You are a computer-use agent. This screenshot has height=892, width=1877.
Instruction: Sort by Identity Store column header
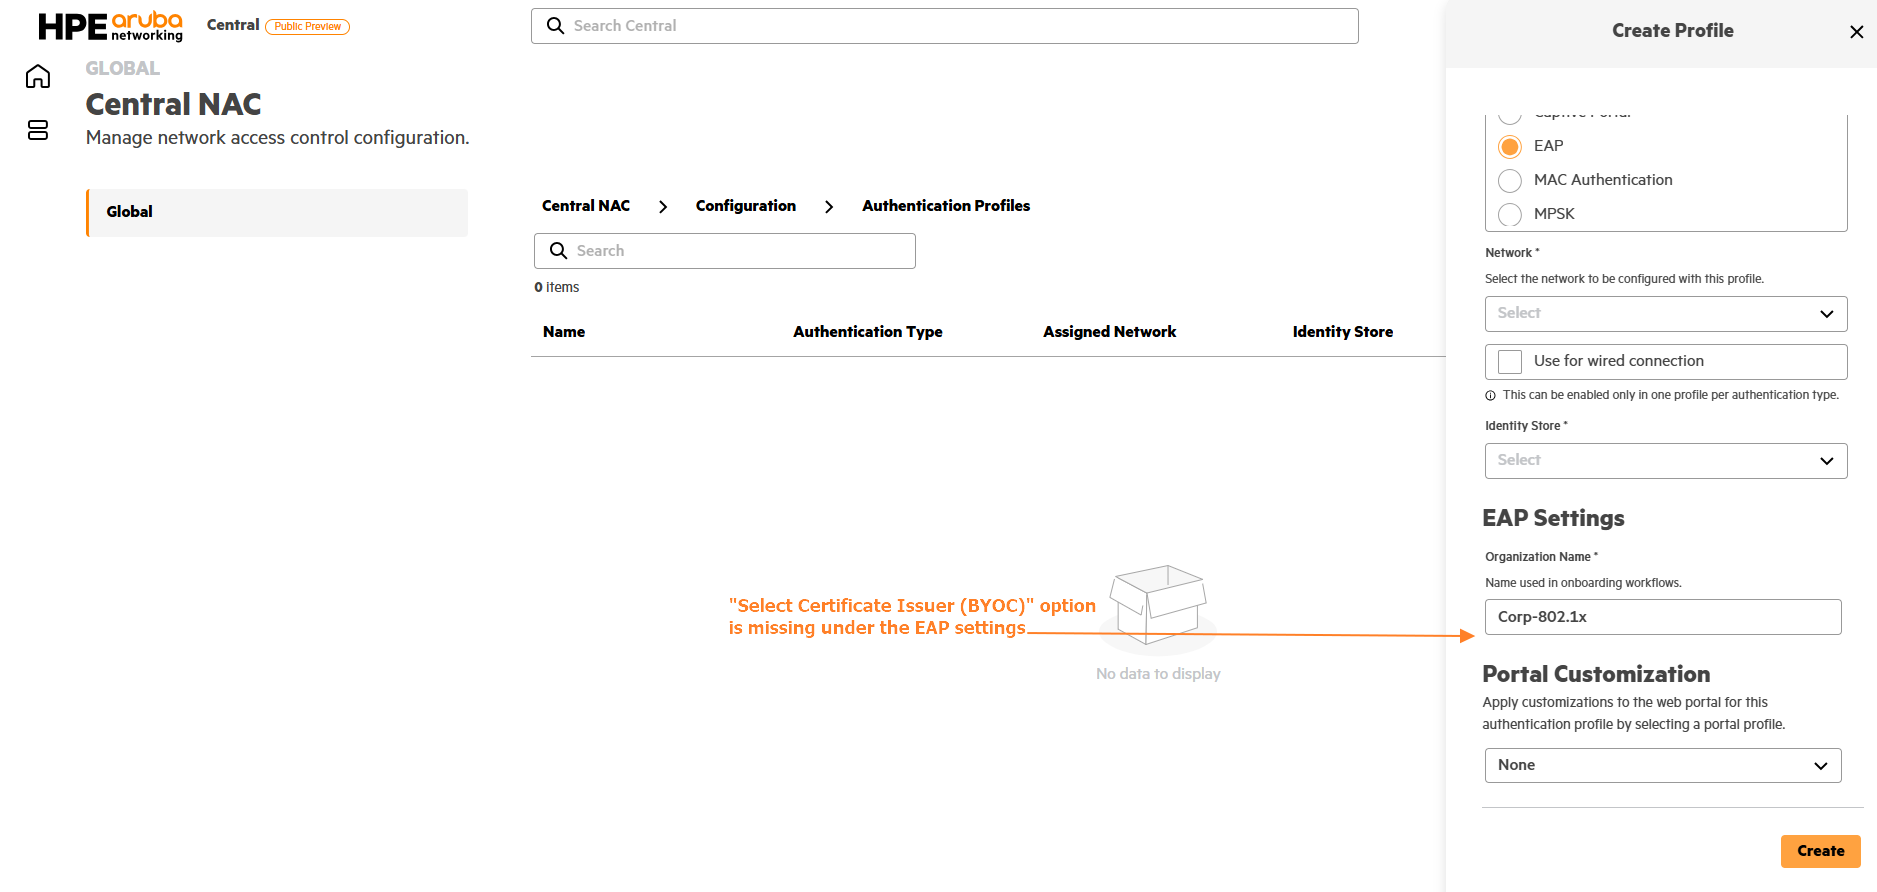pyautogui.click(x=1343, y=332)
